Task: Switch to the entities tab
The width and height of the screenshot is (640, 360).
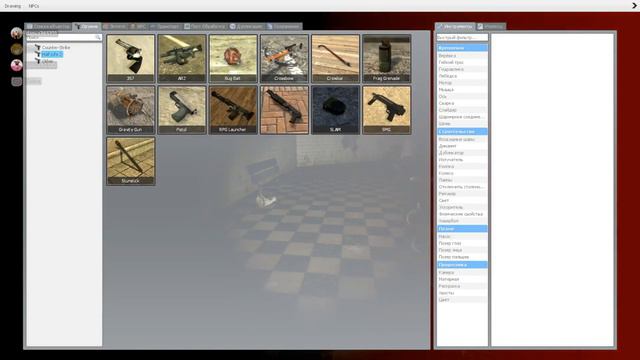Action: pyautogui.click(x=114, y=26)
